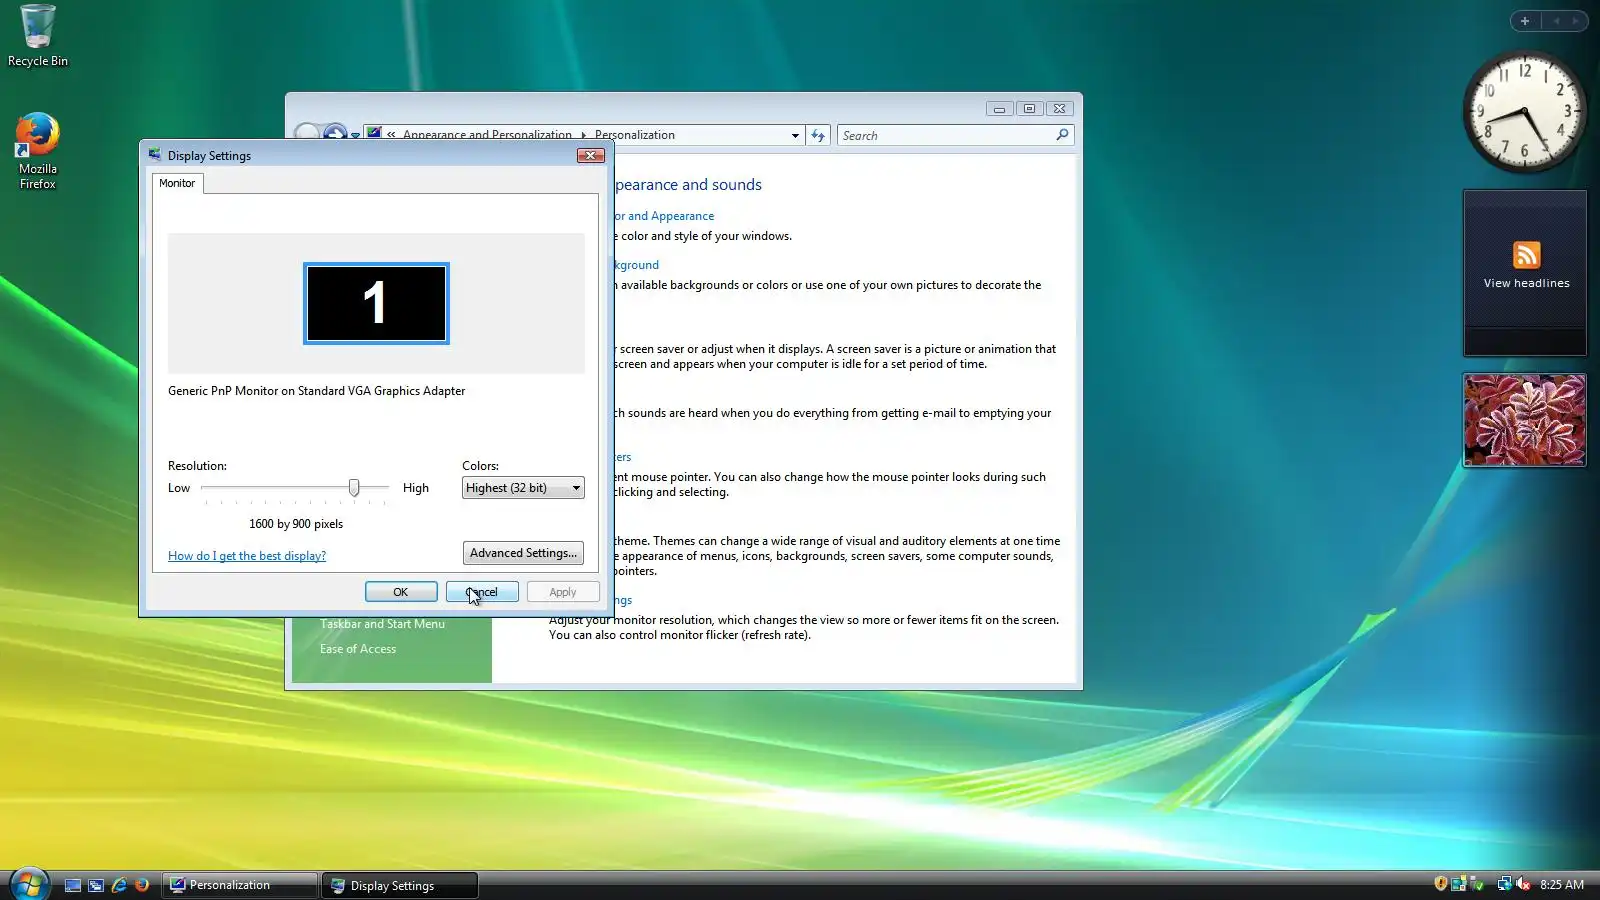Launch Internet Explorer from Quick Launch
The image size is (1600, 900).
[x=119, y=885]
